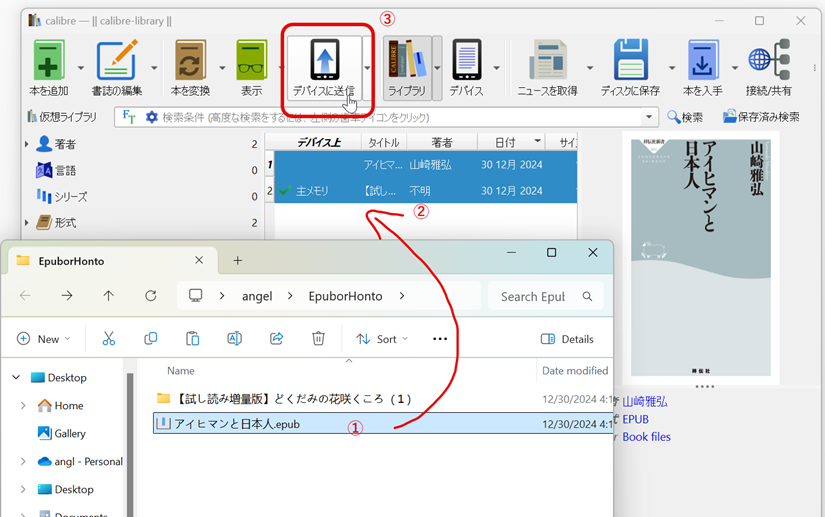
Task: Click the Explorer search box
Action: 545,297
